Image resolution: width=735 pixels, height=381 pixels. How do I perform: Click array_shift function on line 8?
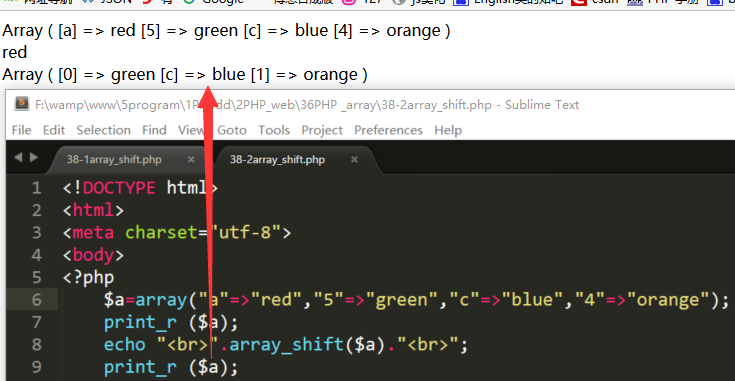287,345
